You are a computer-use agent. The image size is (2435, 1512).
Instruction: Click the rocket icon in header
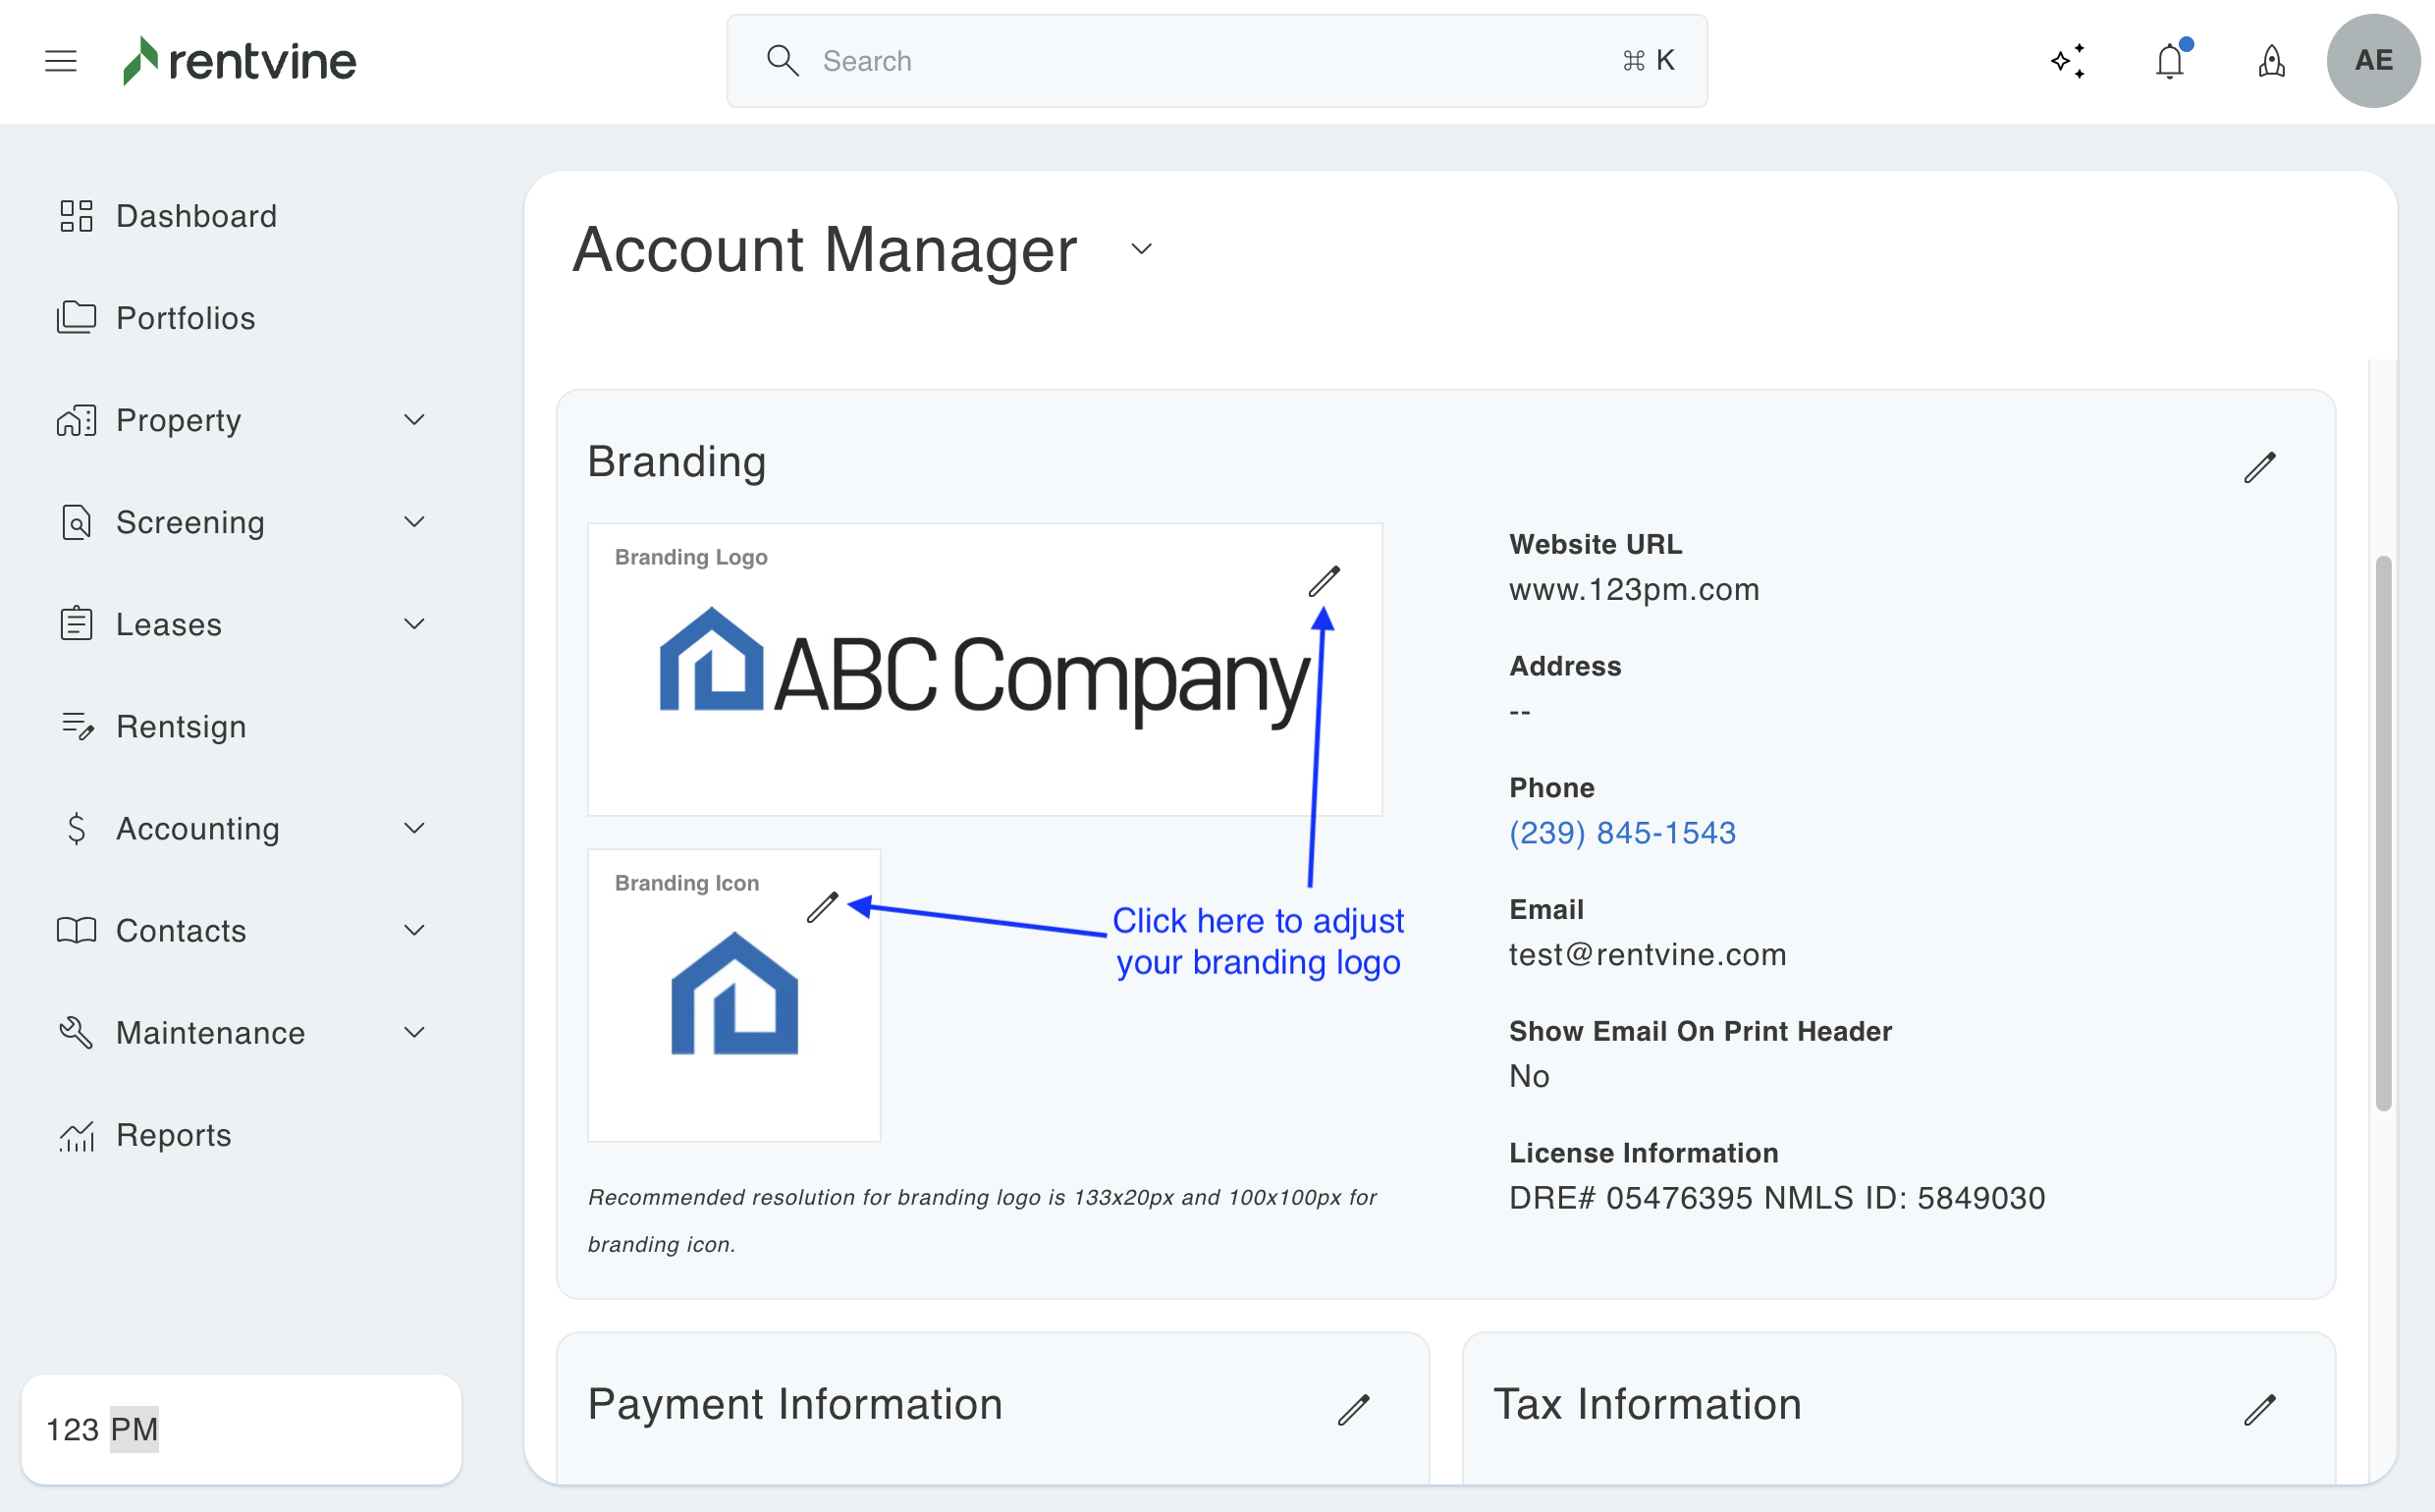2272,61
